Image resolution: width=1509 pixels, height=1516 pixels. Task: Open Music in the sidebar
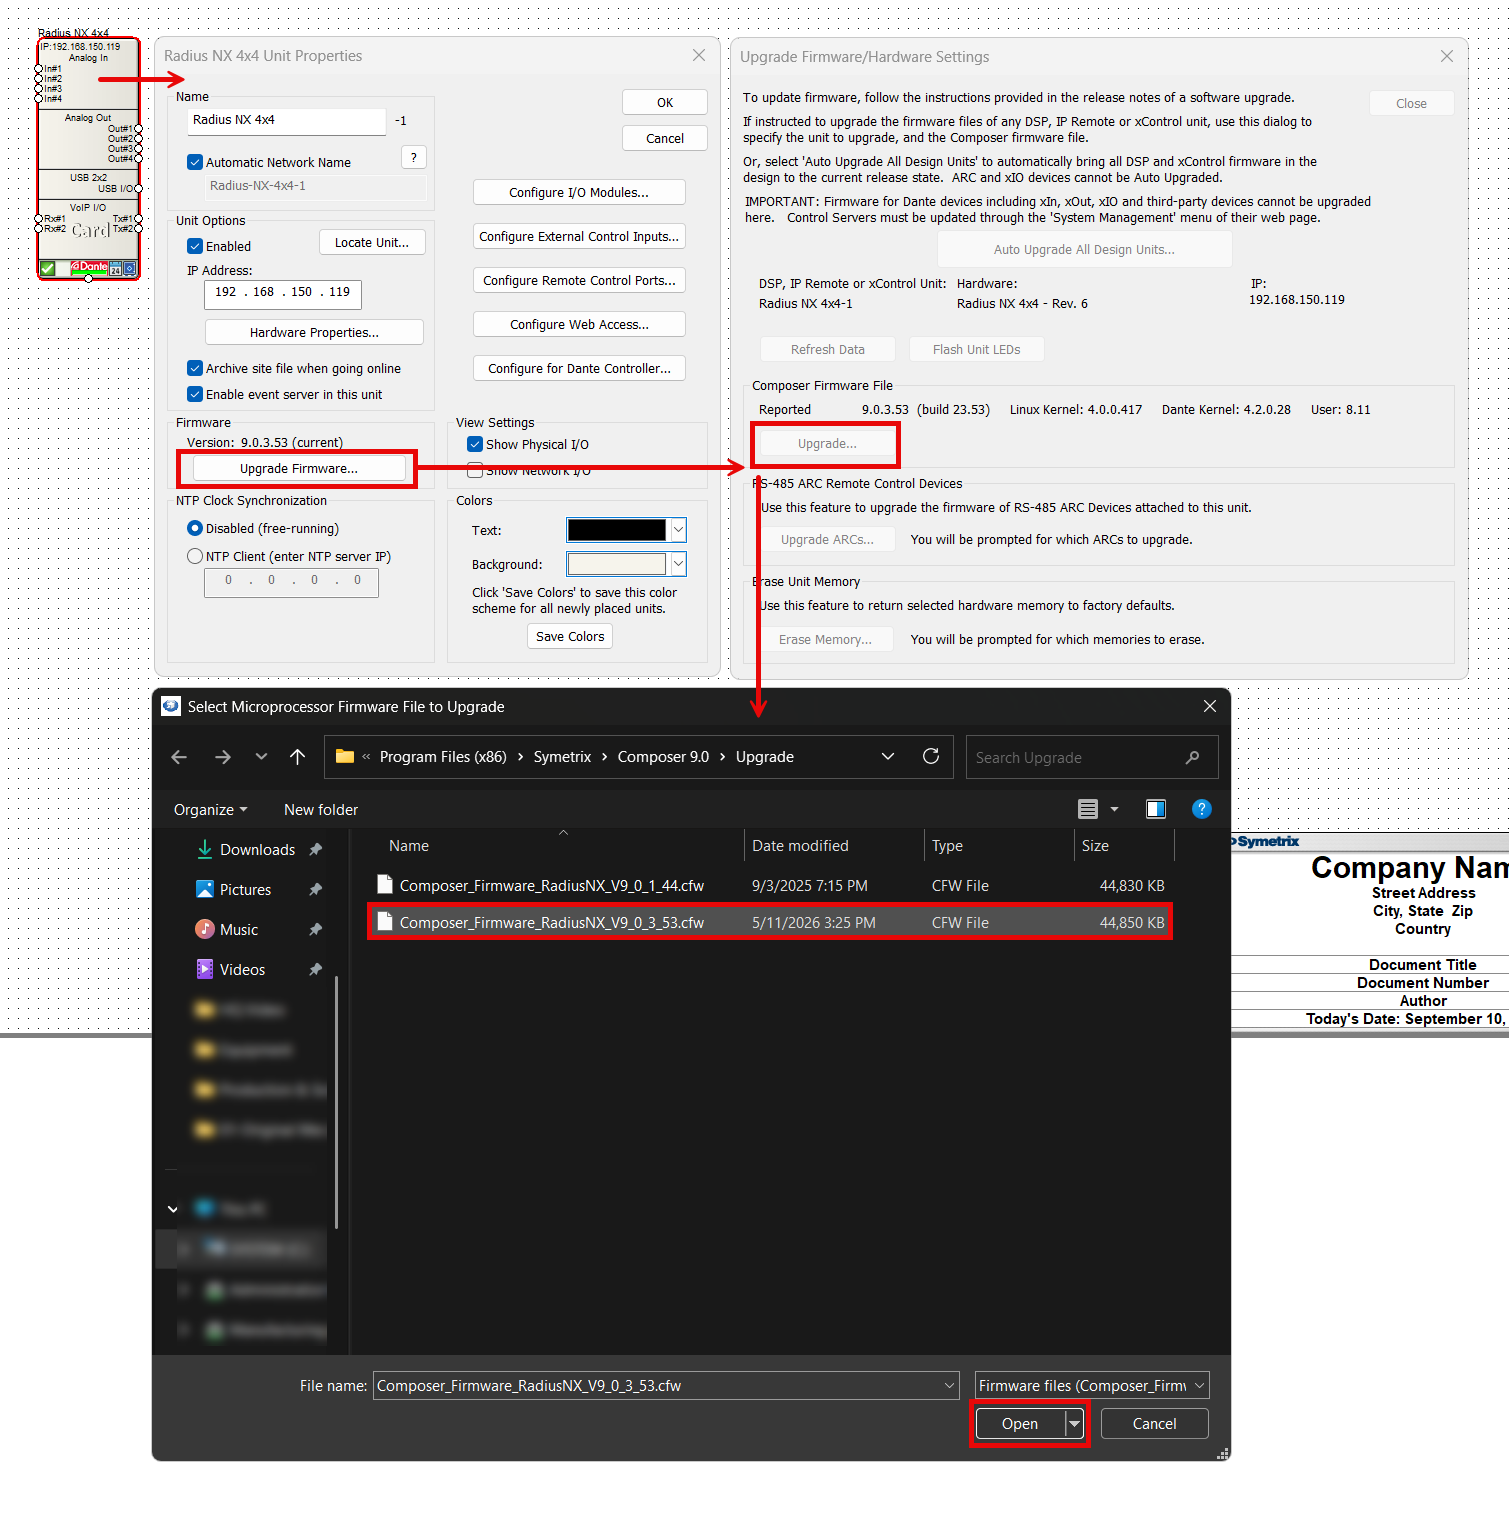[238, 930]
